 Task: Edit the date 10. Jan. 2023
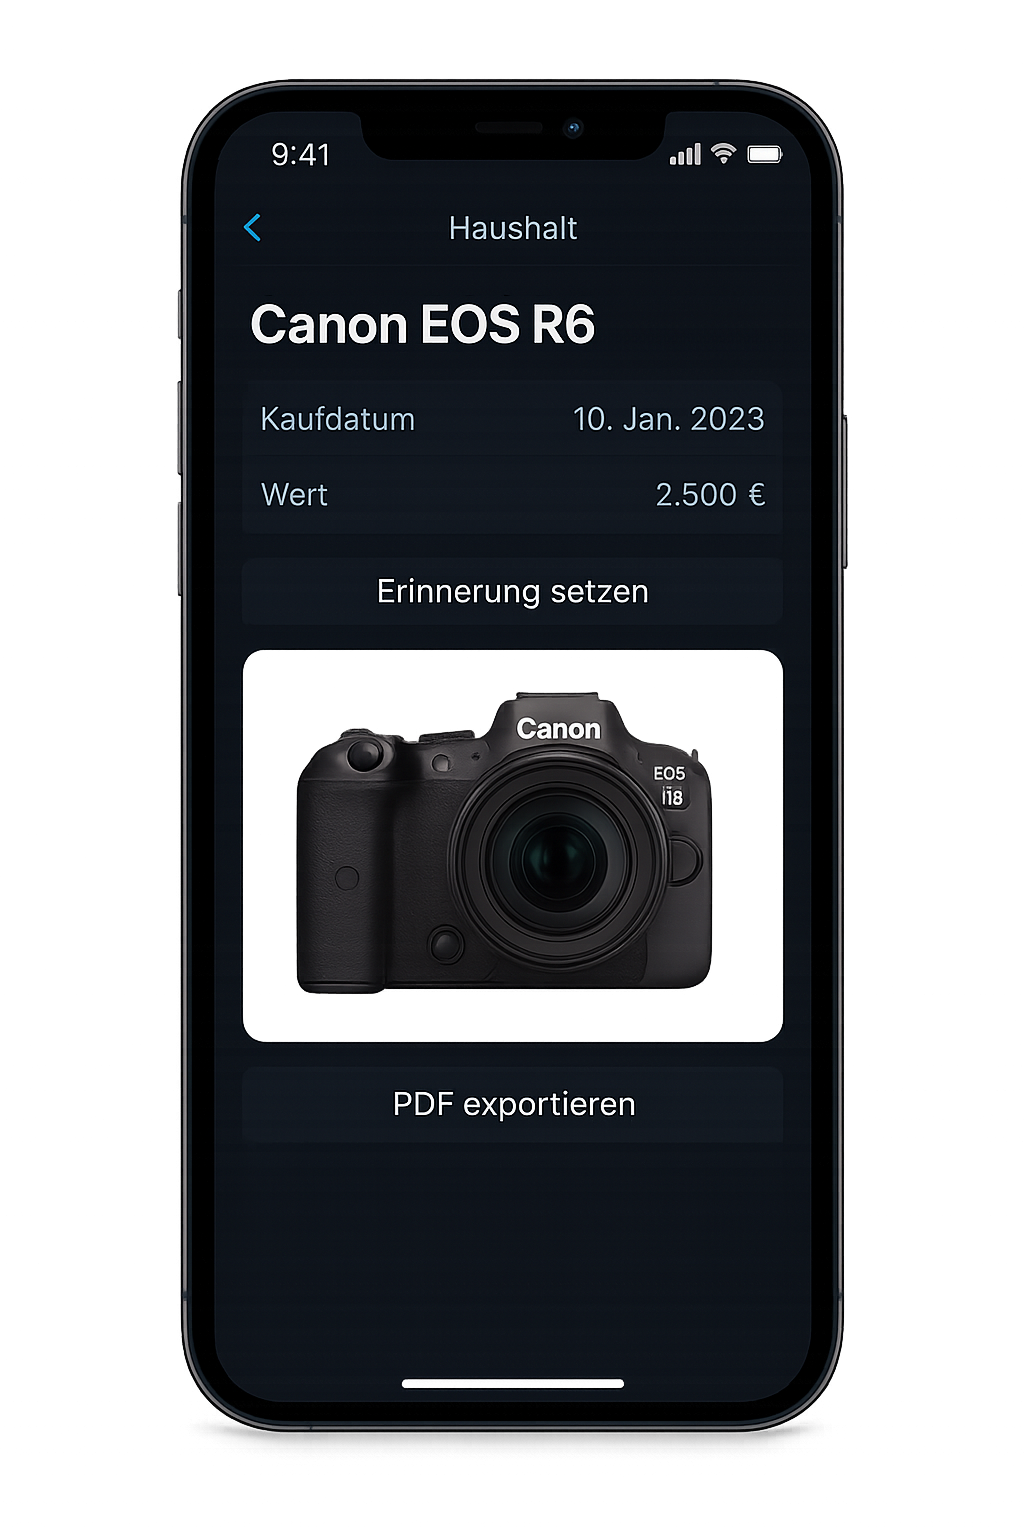tap(668, 419)
